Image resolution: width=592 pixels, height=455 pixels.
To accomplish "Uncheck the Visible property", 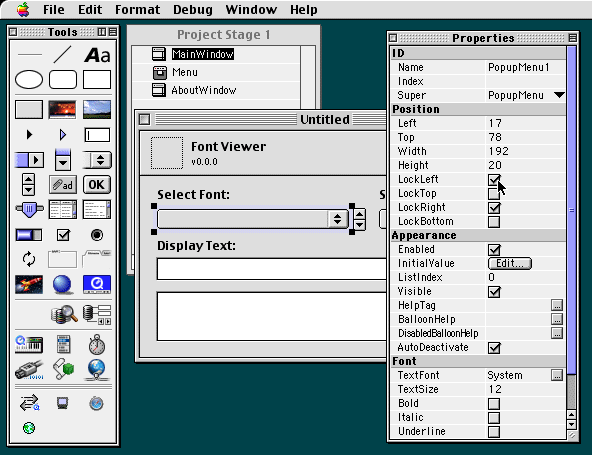I will 494,292.
